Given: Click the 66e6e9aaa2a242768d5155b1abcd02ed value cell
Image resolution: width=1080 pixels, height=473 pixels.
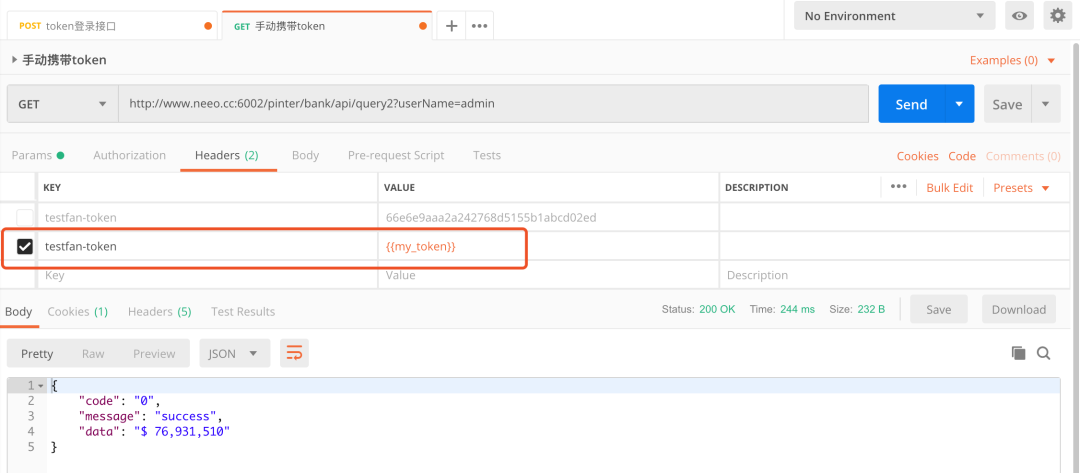Looking at the screenshot, I should pyautogui.click(x=548, y=218).
